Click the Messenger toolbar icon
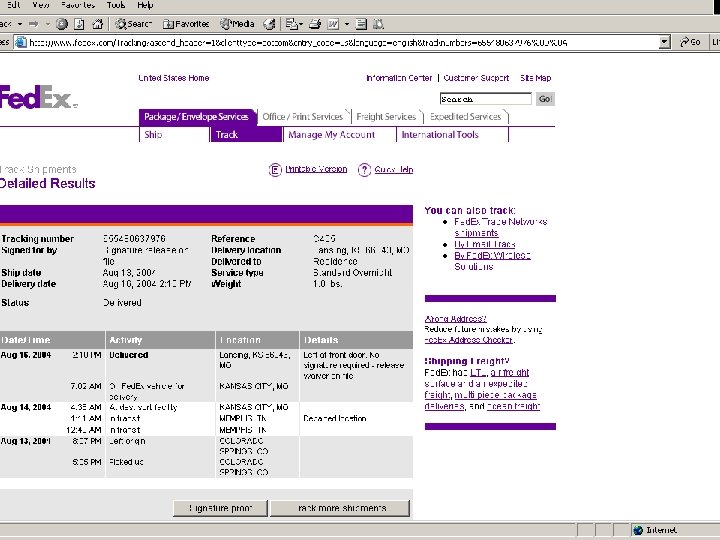 [x=378, y=24]
